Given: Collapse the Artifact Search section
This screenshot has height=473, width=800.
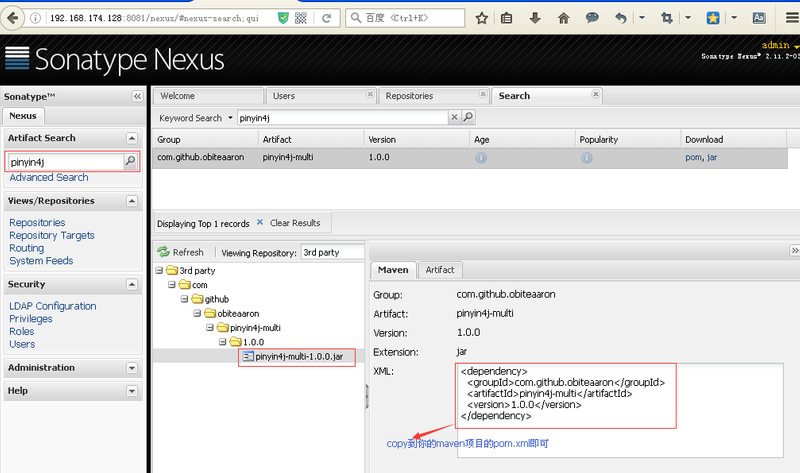Looking at the screenshot, I should click(x=132, y=138).
